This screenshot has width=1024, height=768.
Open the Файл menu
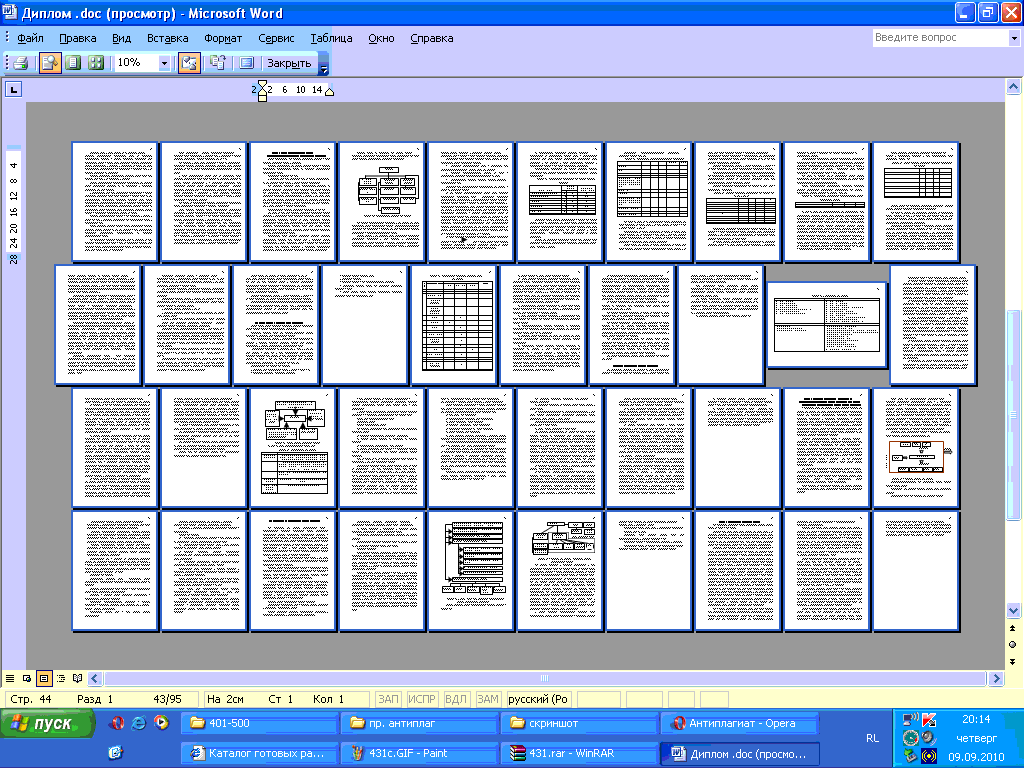(30, 38)
